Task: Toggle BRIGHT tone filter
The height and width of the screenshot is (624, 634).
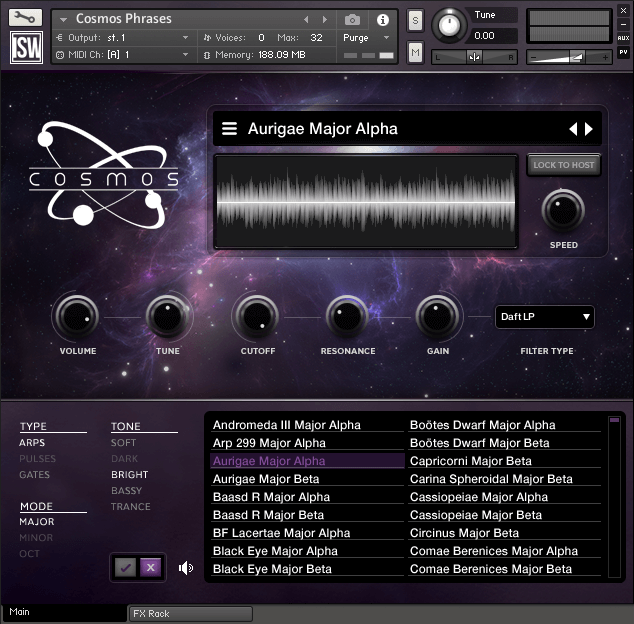Action: point(129,474)
